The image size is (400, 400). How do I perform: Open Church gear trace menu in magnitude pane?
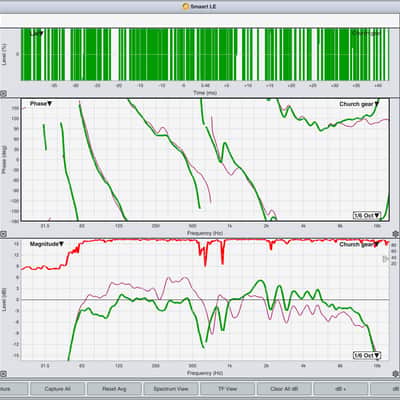(x=359, y=245)
